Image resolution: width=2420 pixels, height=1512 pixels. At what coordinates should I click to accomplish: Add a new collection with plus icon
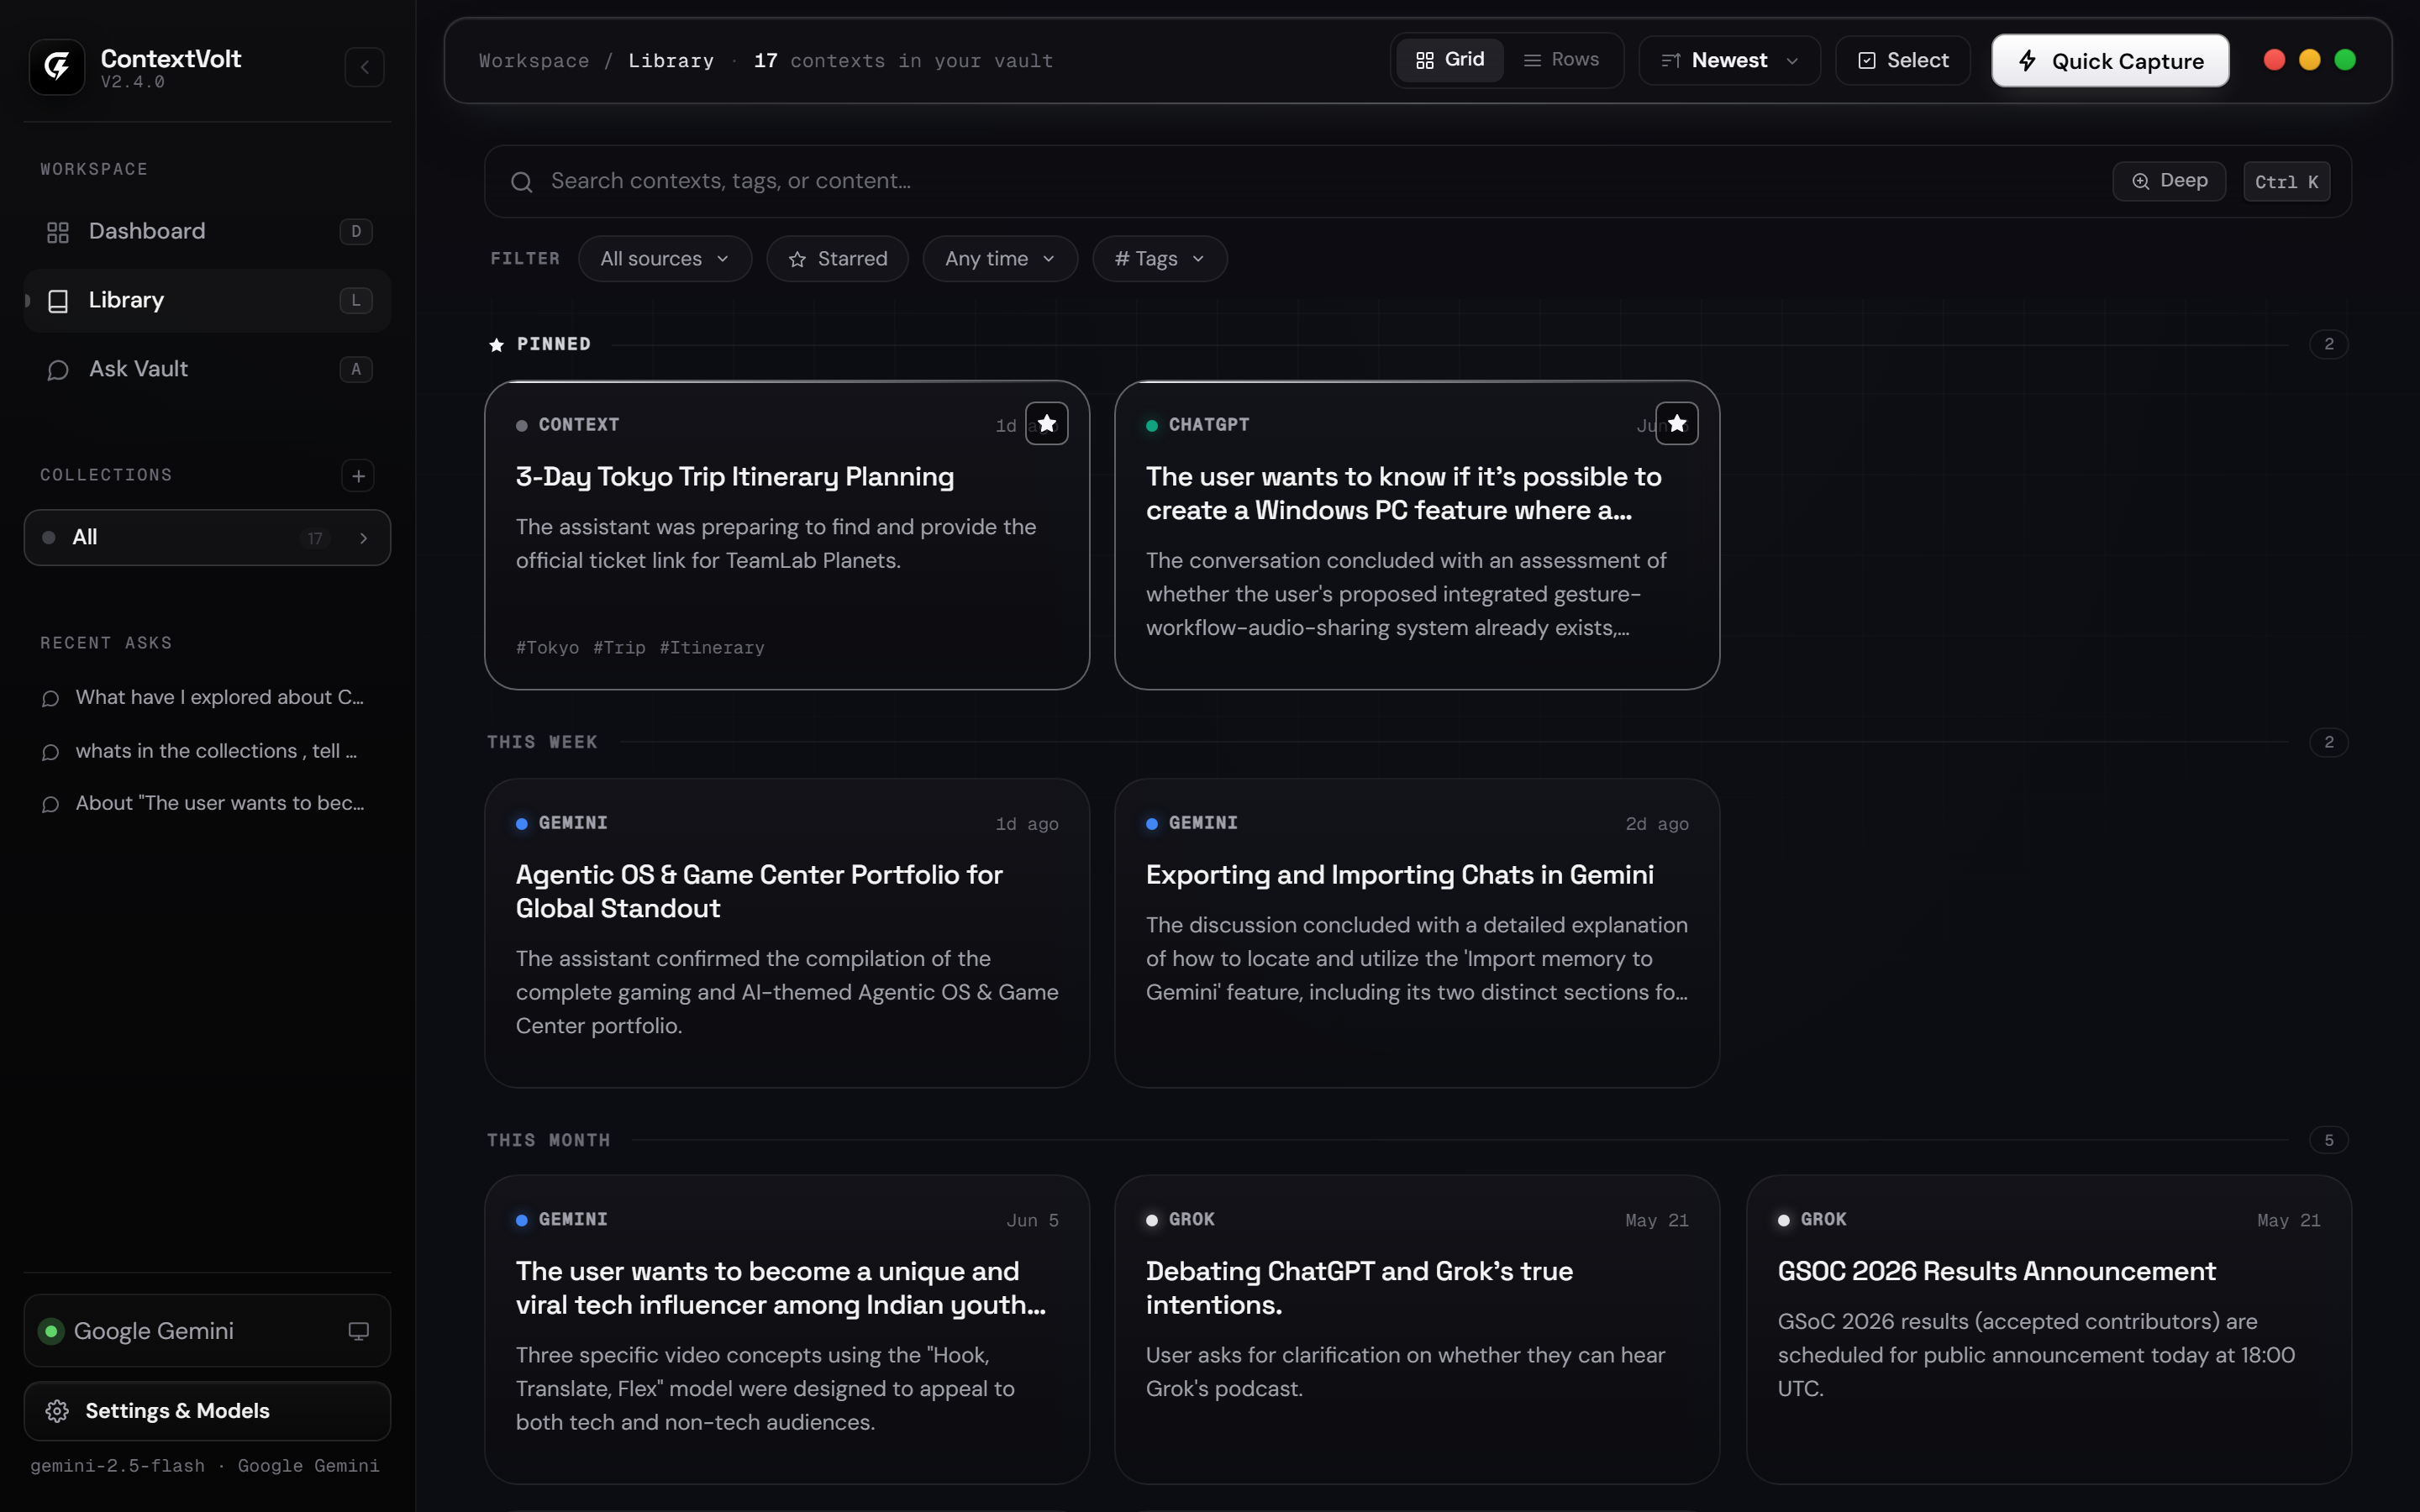(x=358, y=476)
